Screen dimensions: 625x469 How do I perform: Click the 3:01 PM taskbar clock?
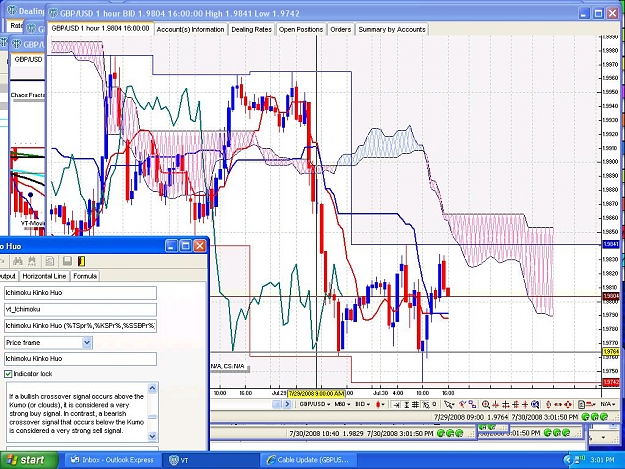602,460
